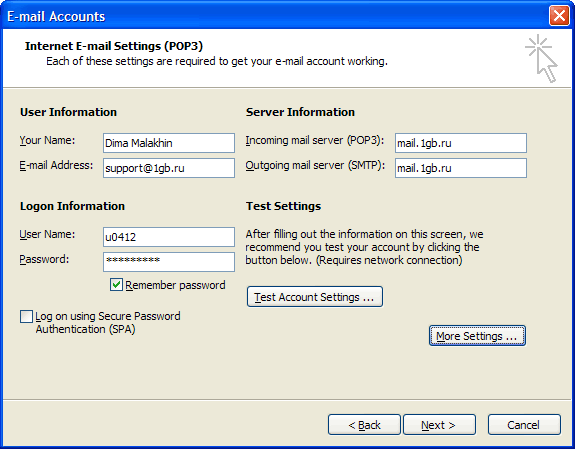
Task: Click the Test Settings section heading
Action: [x=283, y=206]
